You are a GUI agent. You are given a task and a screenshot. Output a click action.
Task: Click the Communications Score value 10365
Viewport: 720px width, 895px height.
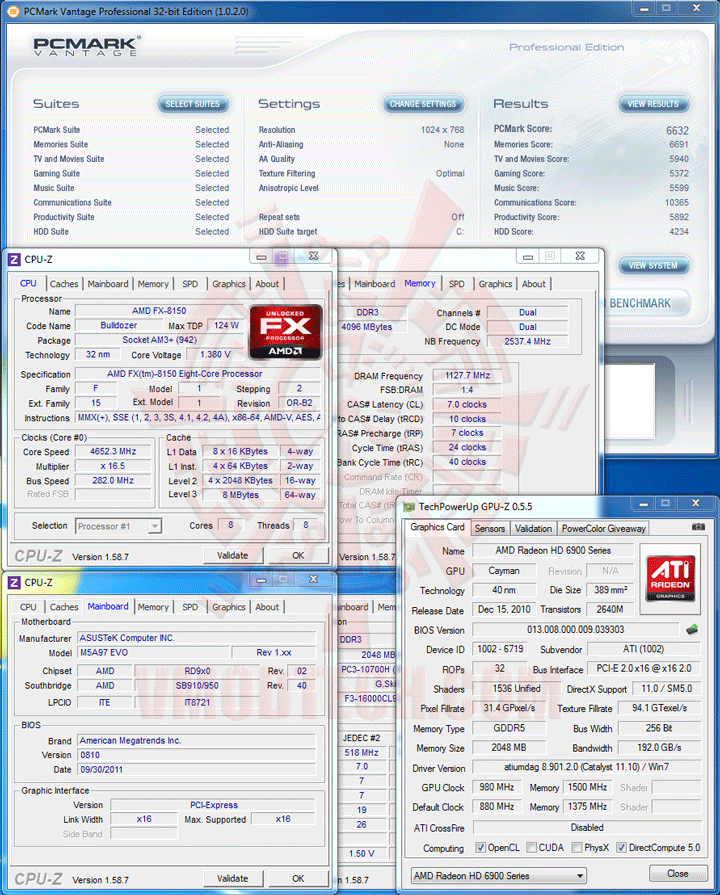(x=677, y=203)
